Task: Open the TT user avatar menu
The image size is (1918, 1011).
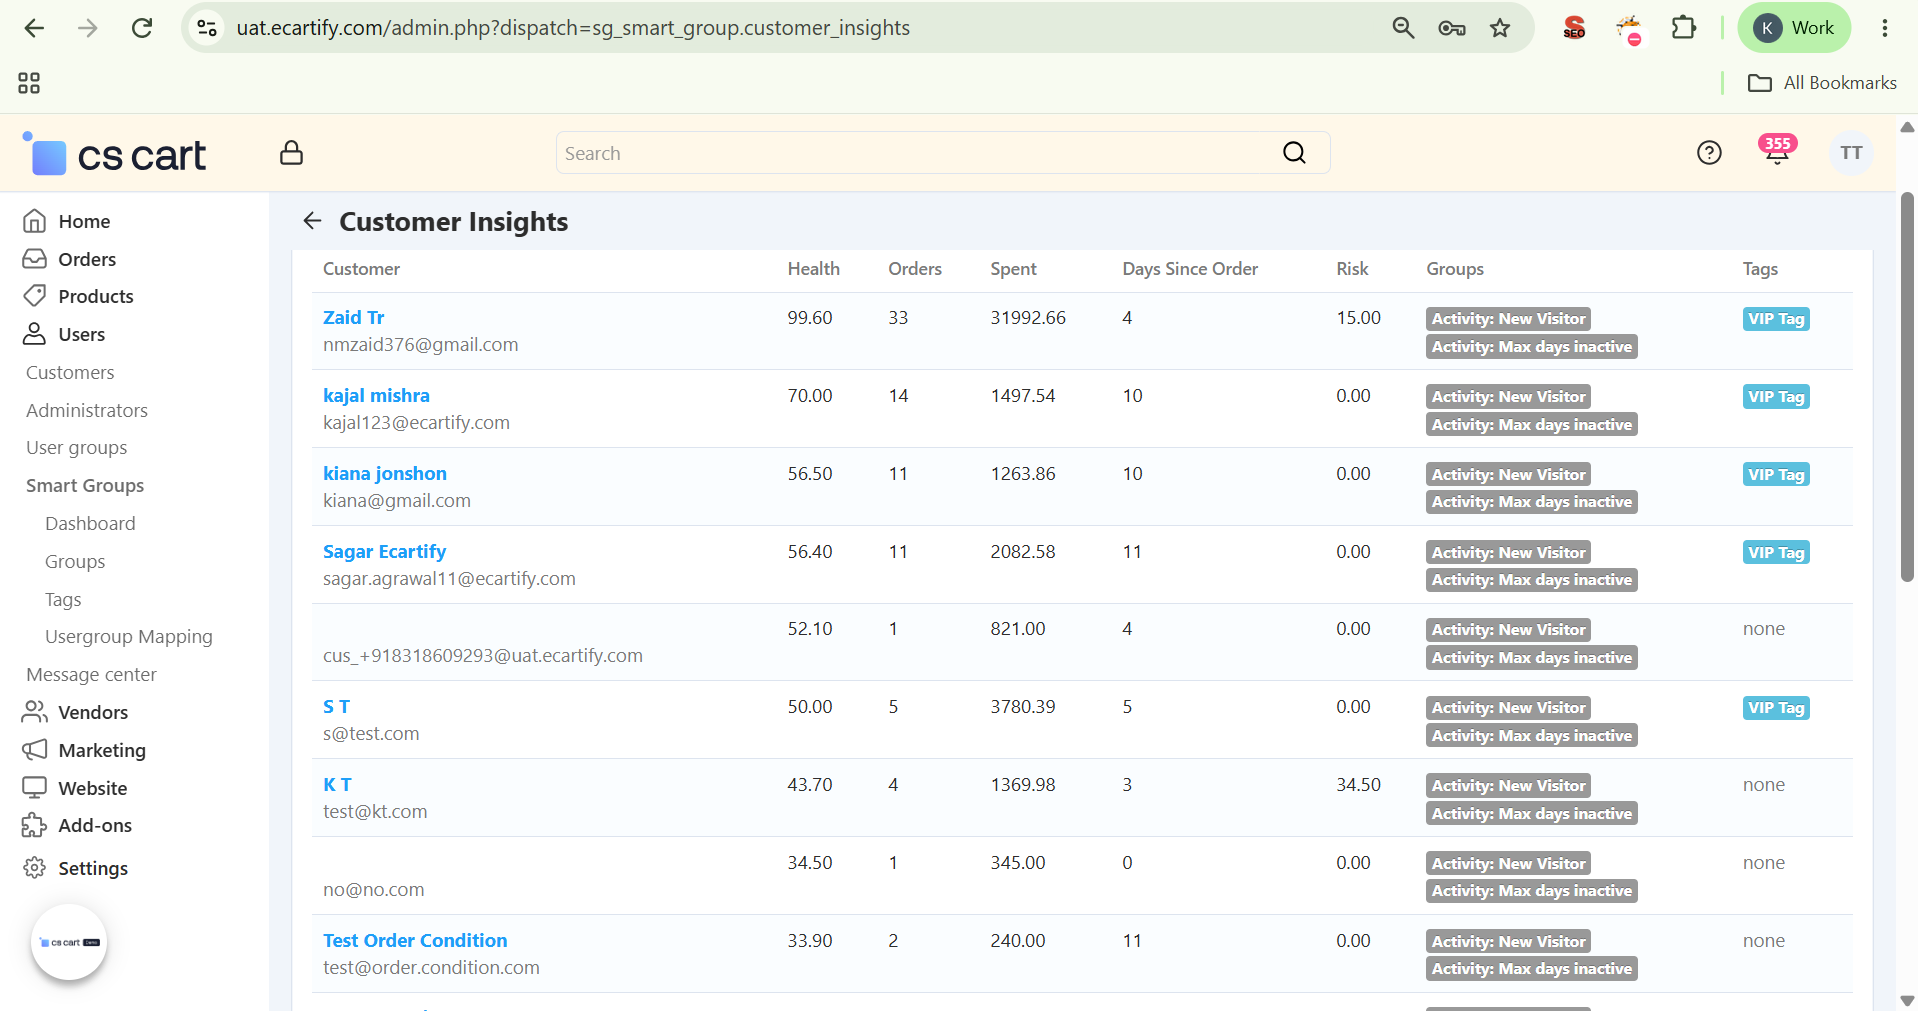Action: pyautogui.click(x=1851, y=153)
